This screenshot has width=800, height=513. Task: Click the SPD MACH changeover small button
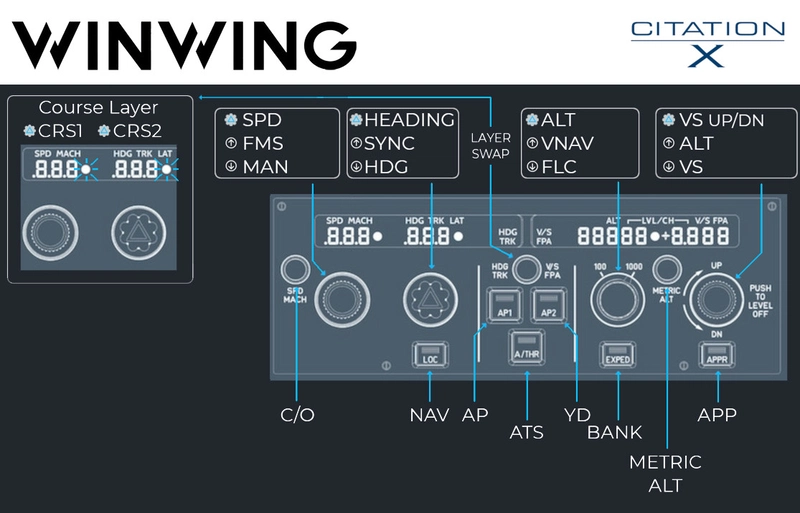(x=294, y=267)
